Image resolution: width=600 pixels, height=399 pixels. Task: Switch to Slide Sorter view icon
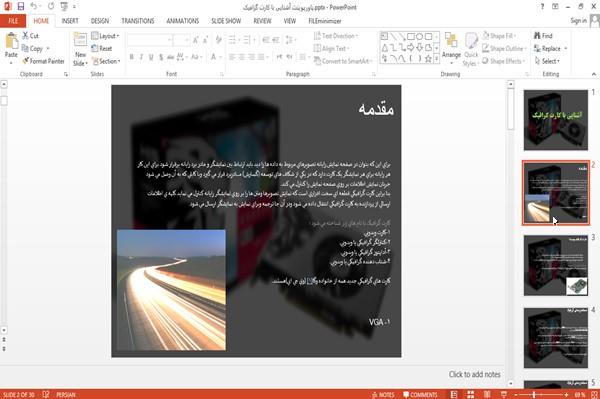pyautogui.click(x=470, y=394)
